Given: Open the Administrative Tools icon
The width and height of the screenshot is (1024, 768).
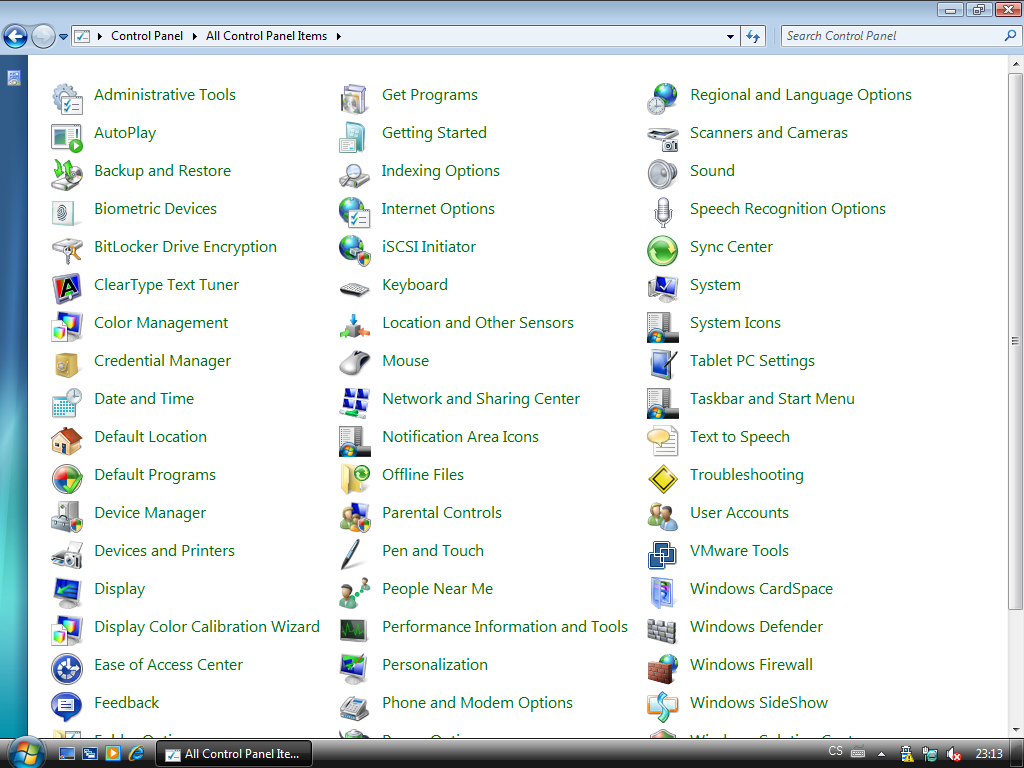Looking at the screenshot, I should tap(67, 99).
